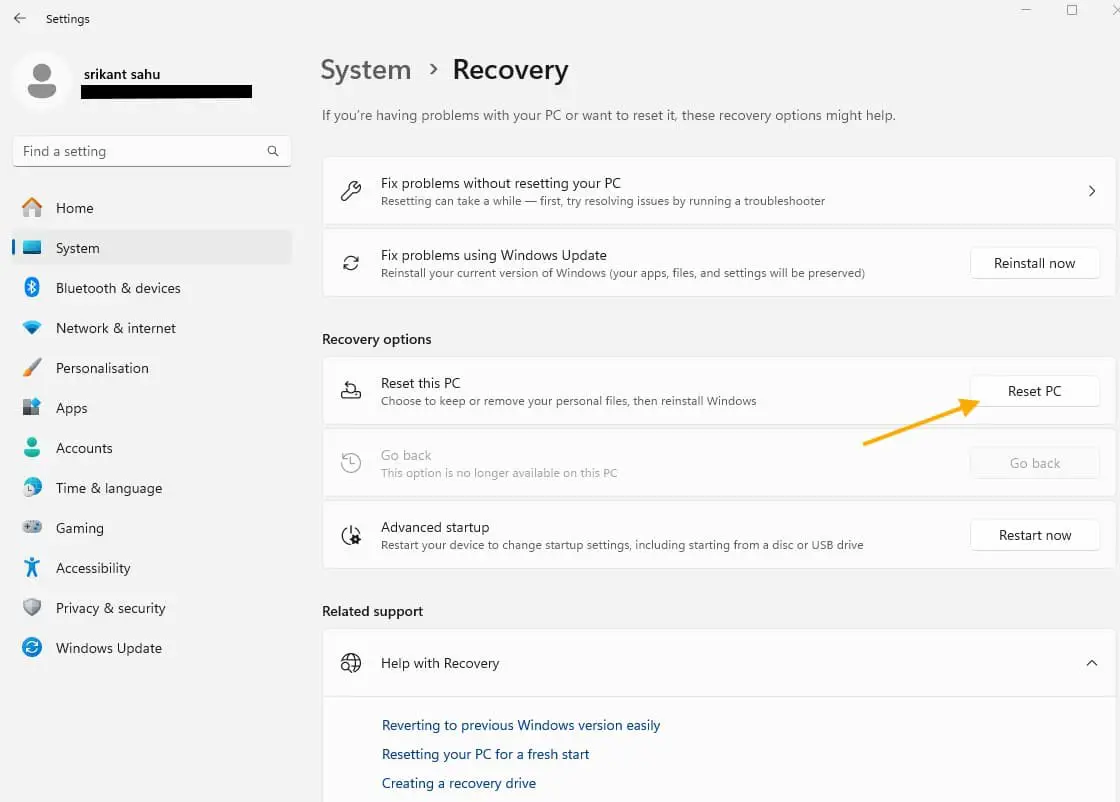
Task: Click the Bluetooth icon in sidebar
Action: pyautogui.click(x=32, y=288)
